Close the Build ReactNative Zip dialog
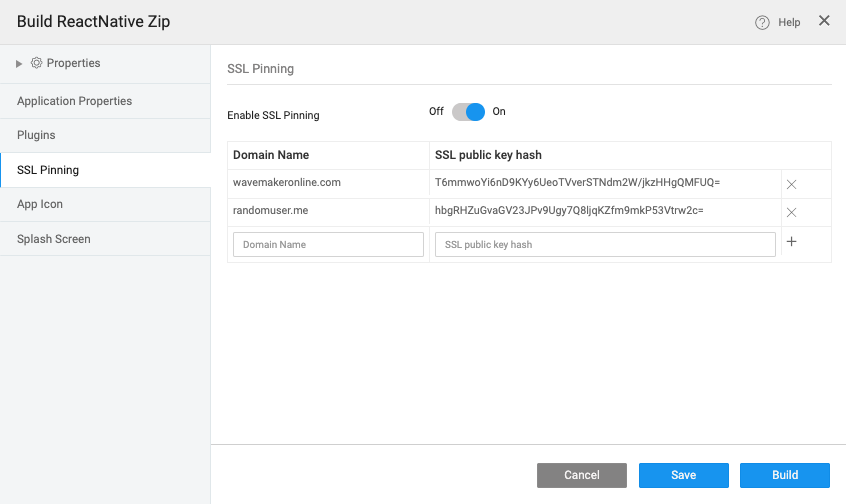Image resolution: width=846 pixels, height=504 pixels. [x=824, y=21]
